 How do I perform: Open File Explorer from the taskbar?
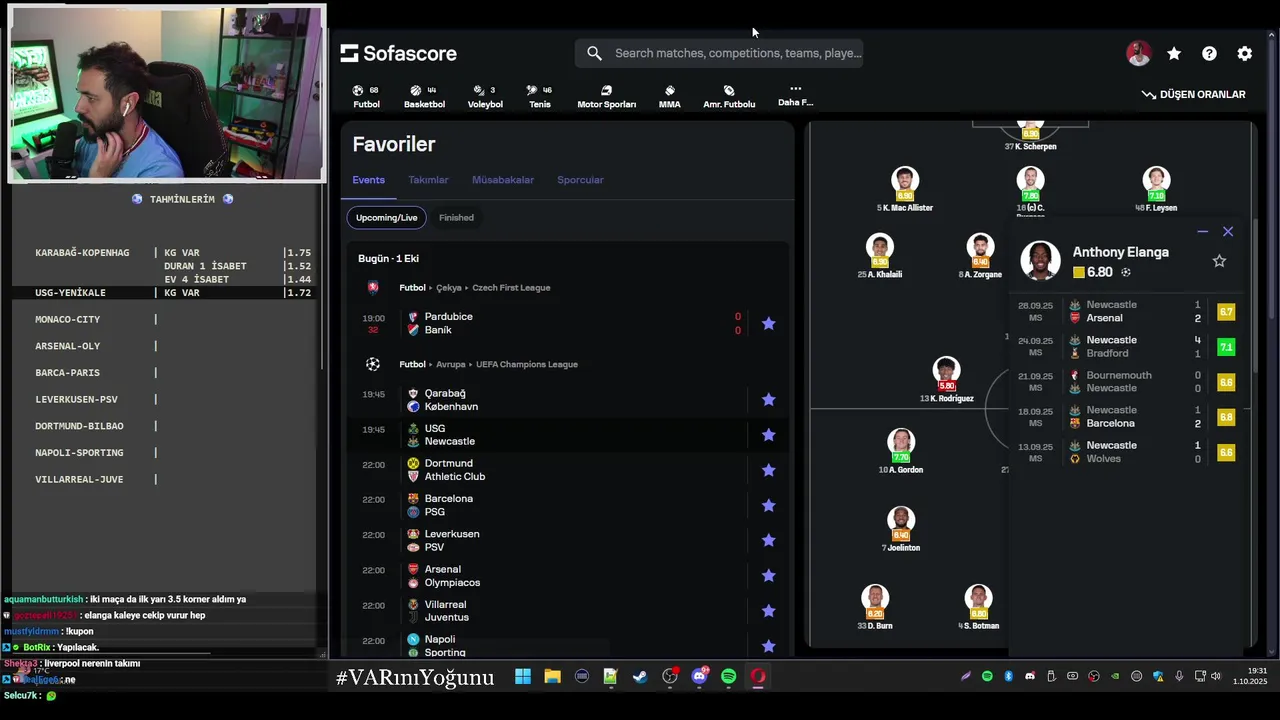pos(552,677)
